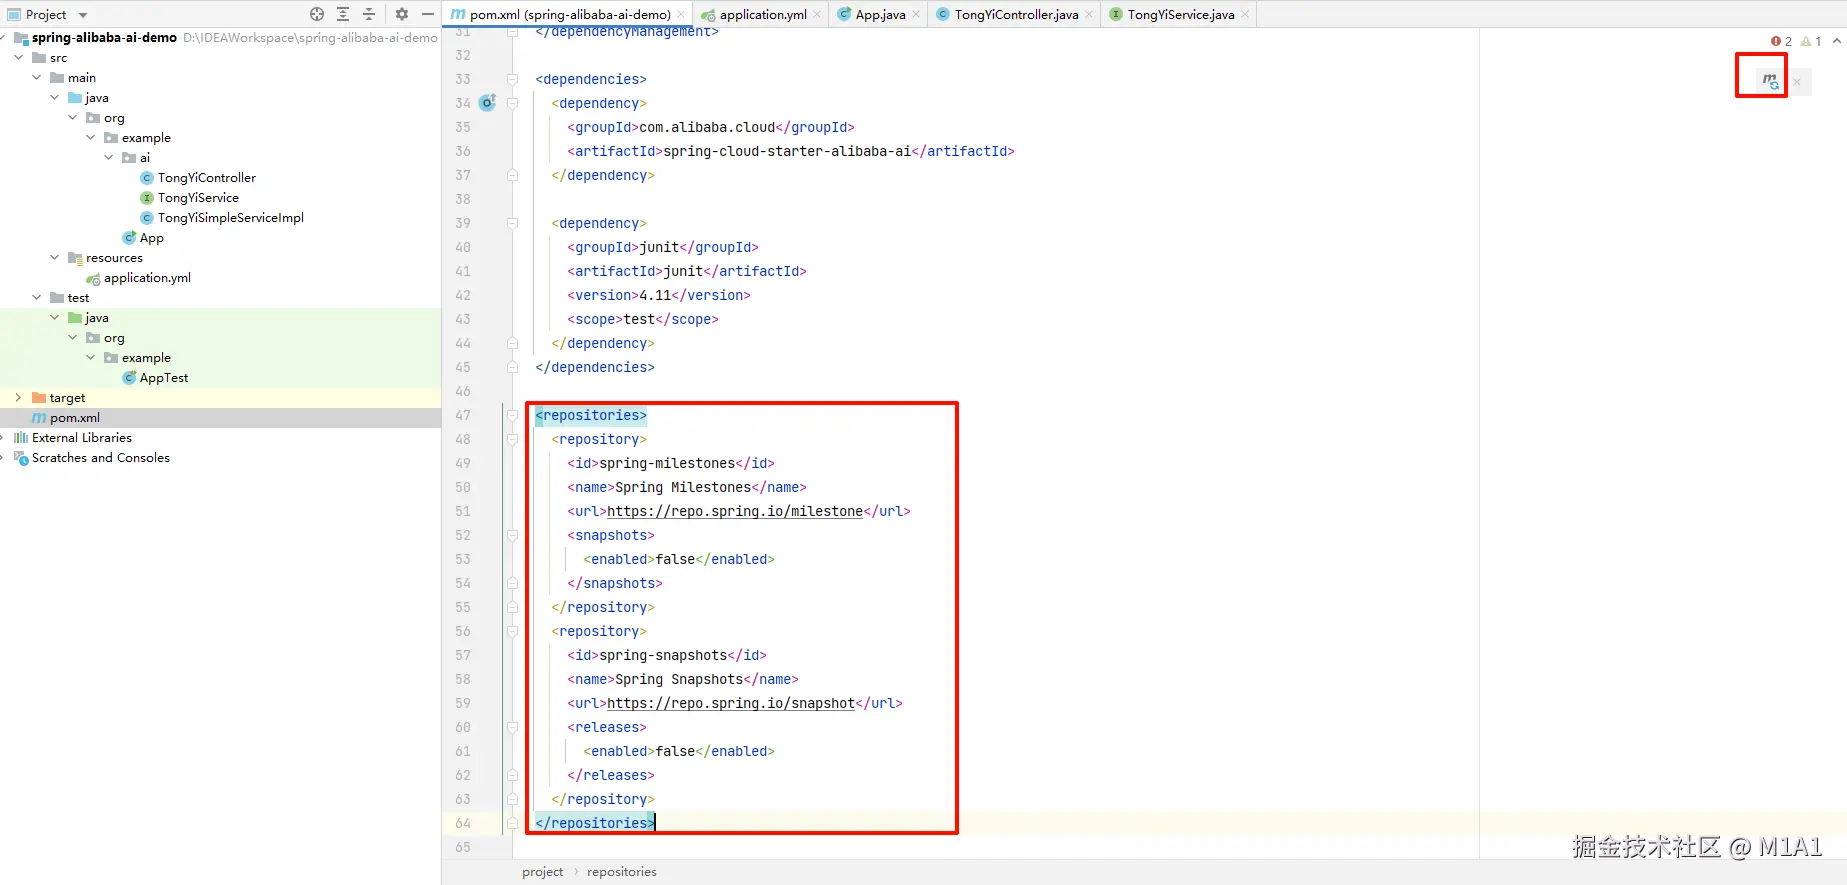The image size is (1847, 885).
Task: Close the App.java tab
Action: [916, 15]
